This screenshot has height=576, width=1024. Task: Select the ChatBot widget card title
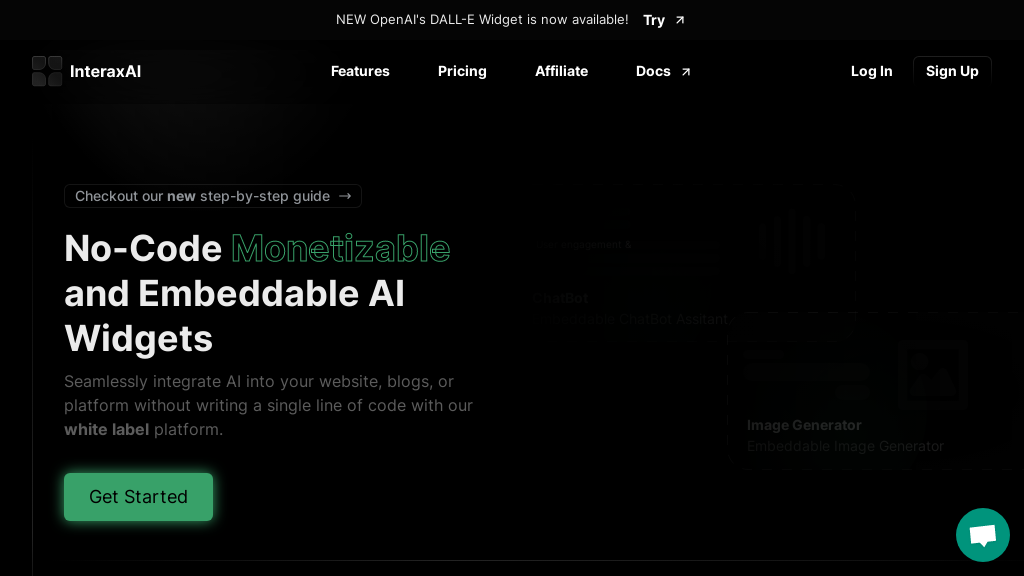[x=561, y=298]
